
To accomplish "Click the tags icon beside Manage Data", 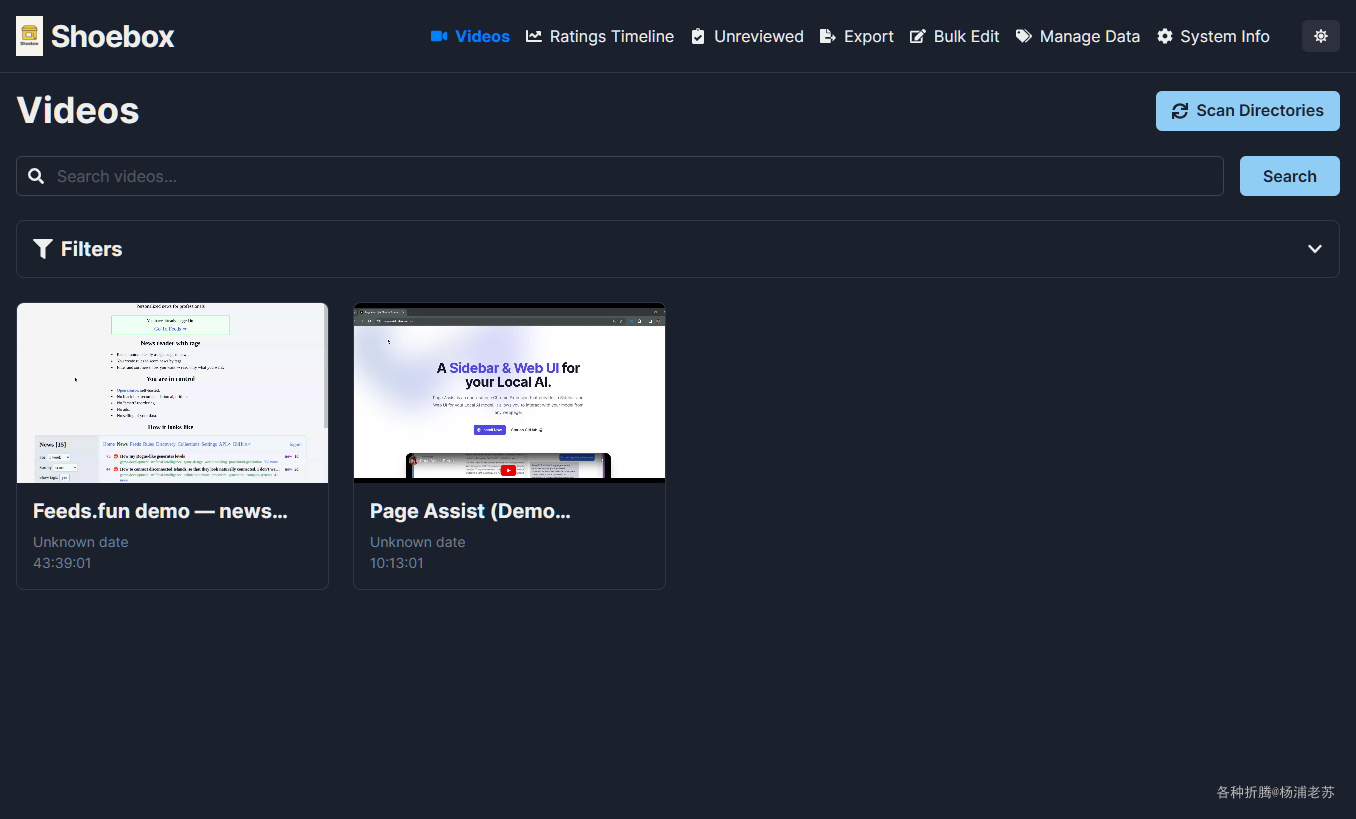I will (1024, 36).
